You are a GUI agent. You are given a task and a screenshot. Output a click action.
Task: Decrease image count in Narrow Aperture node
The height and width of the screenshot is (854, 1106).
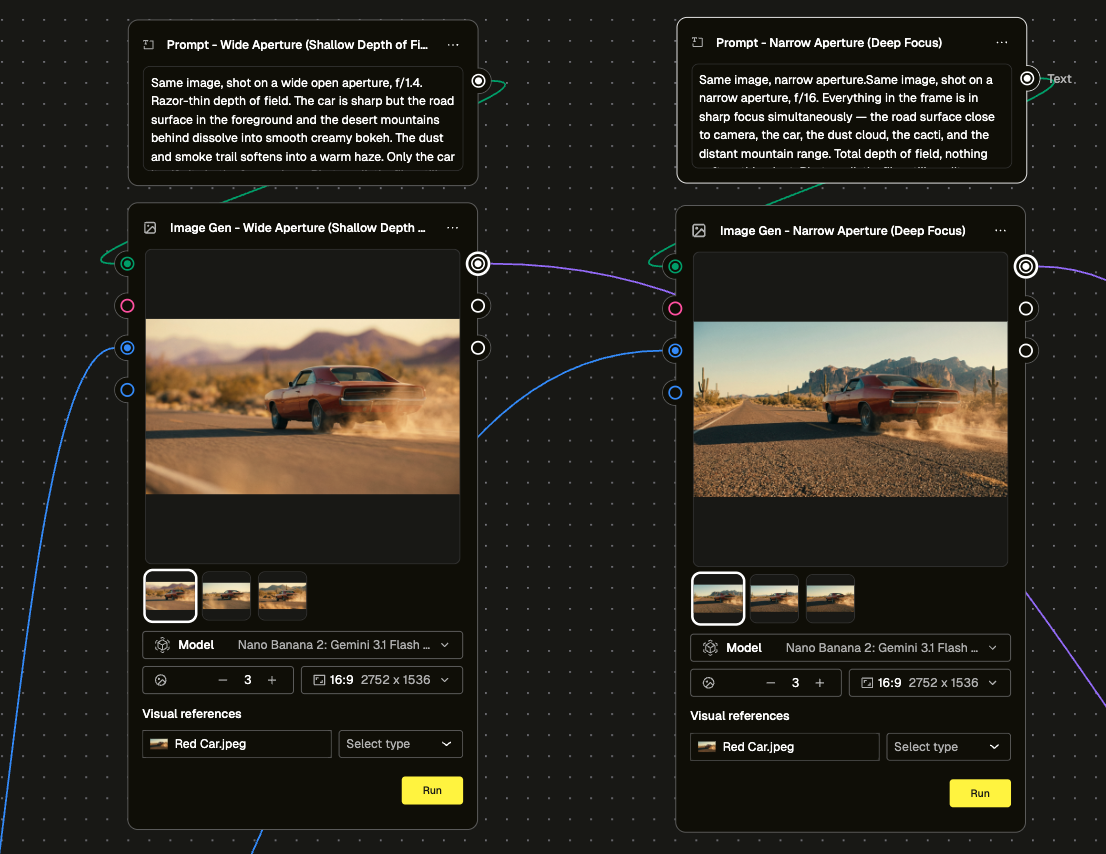tap(770, 683)
